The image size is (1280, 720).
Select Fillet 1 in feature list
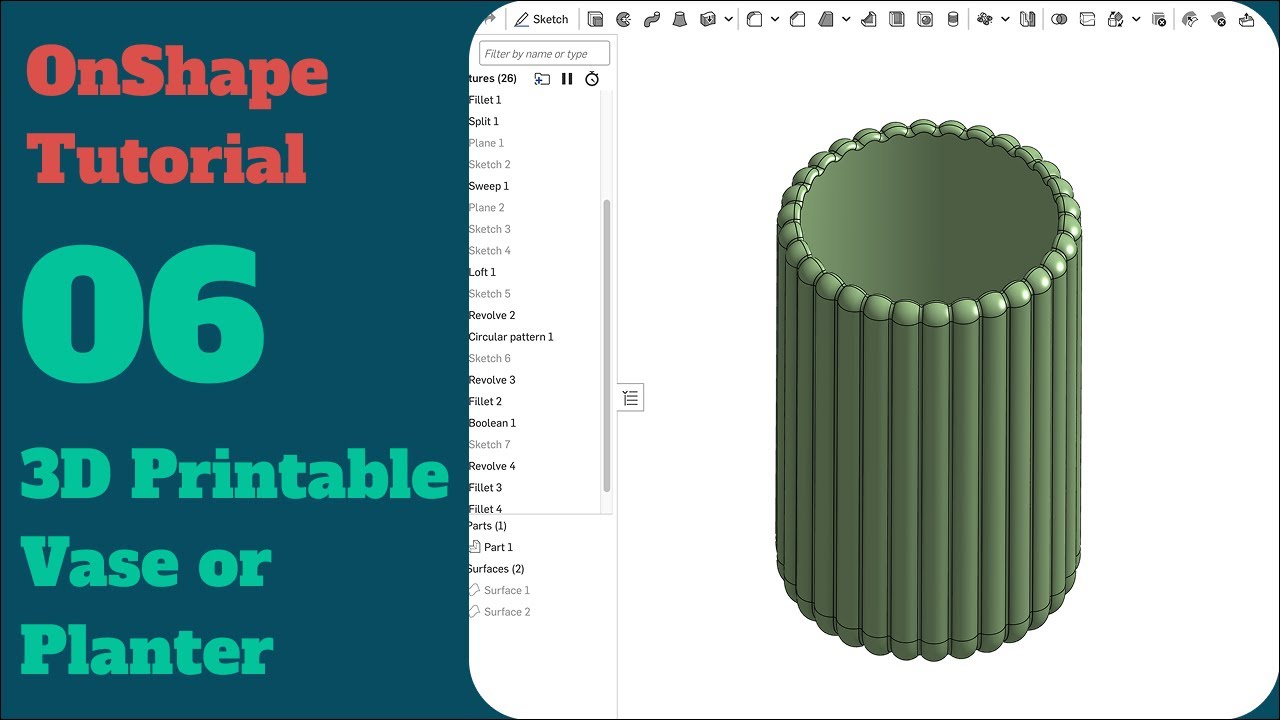click(x=485, y=100)
